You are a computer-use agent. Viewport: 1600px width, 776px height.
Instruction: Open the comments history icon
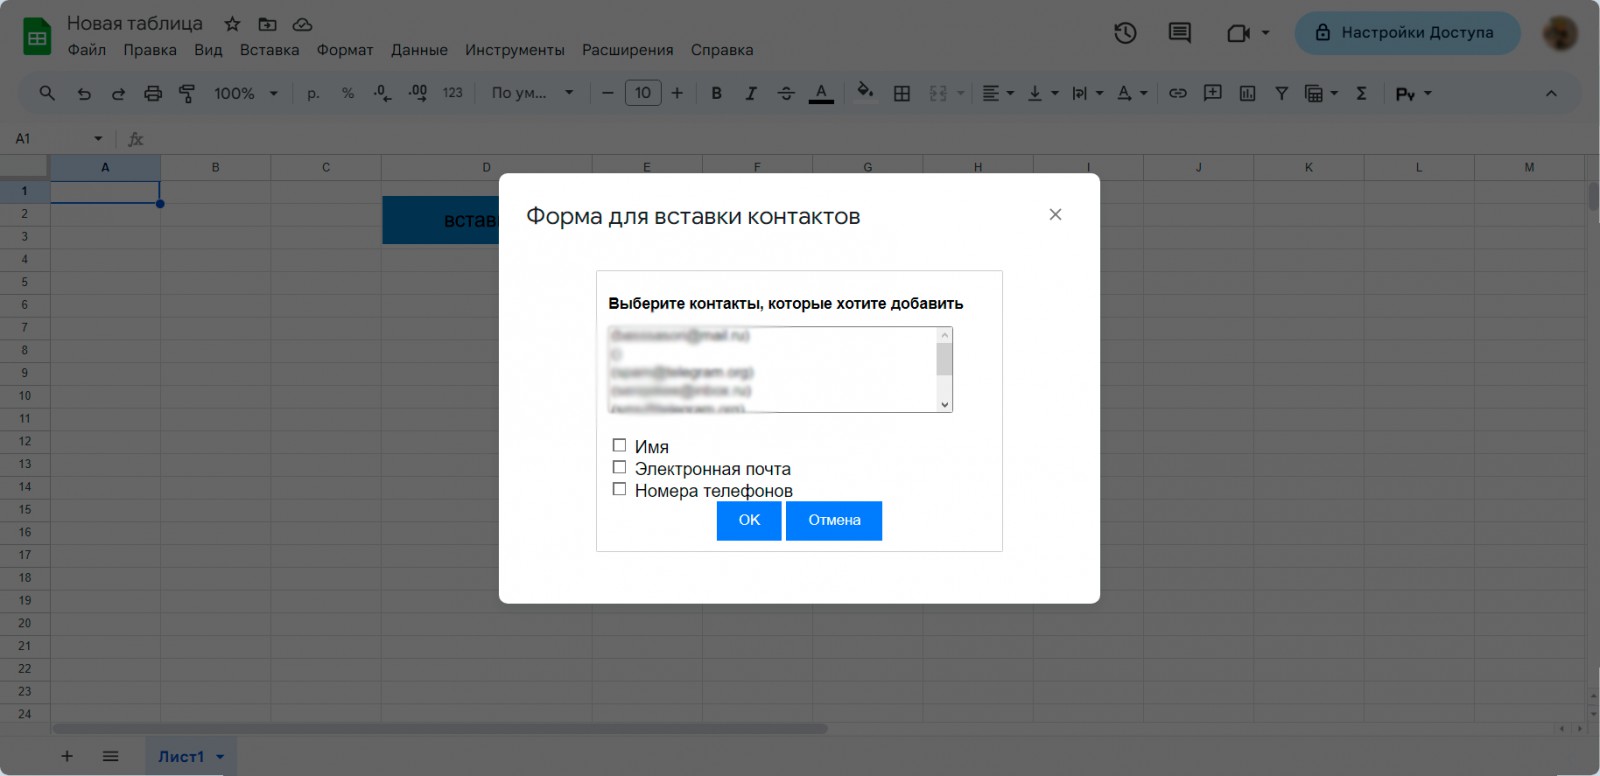click(1180, 33)
